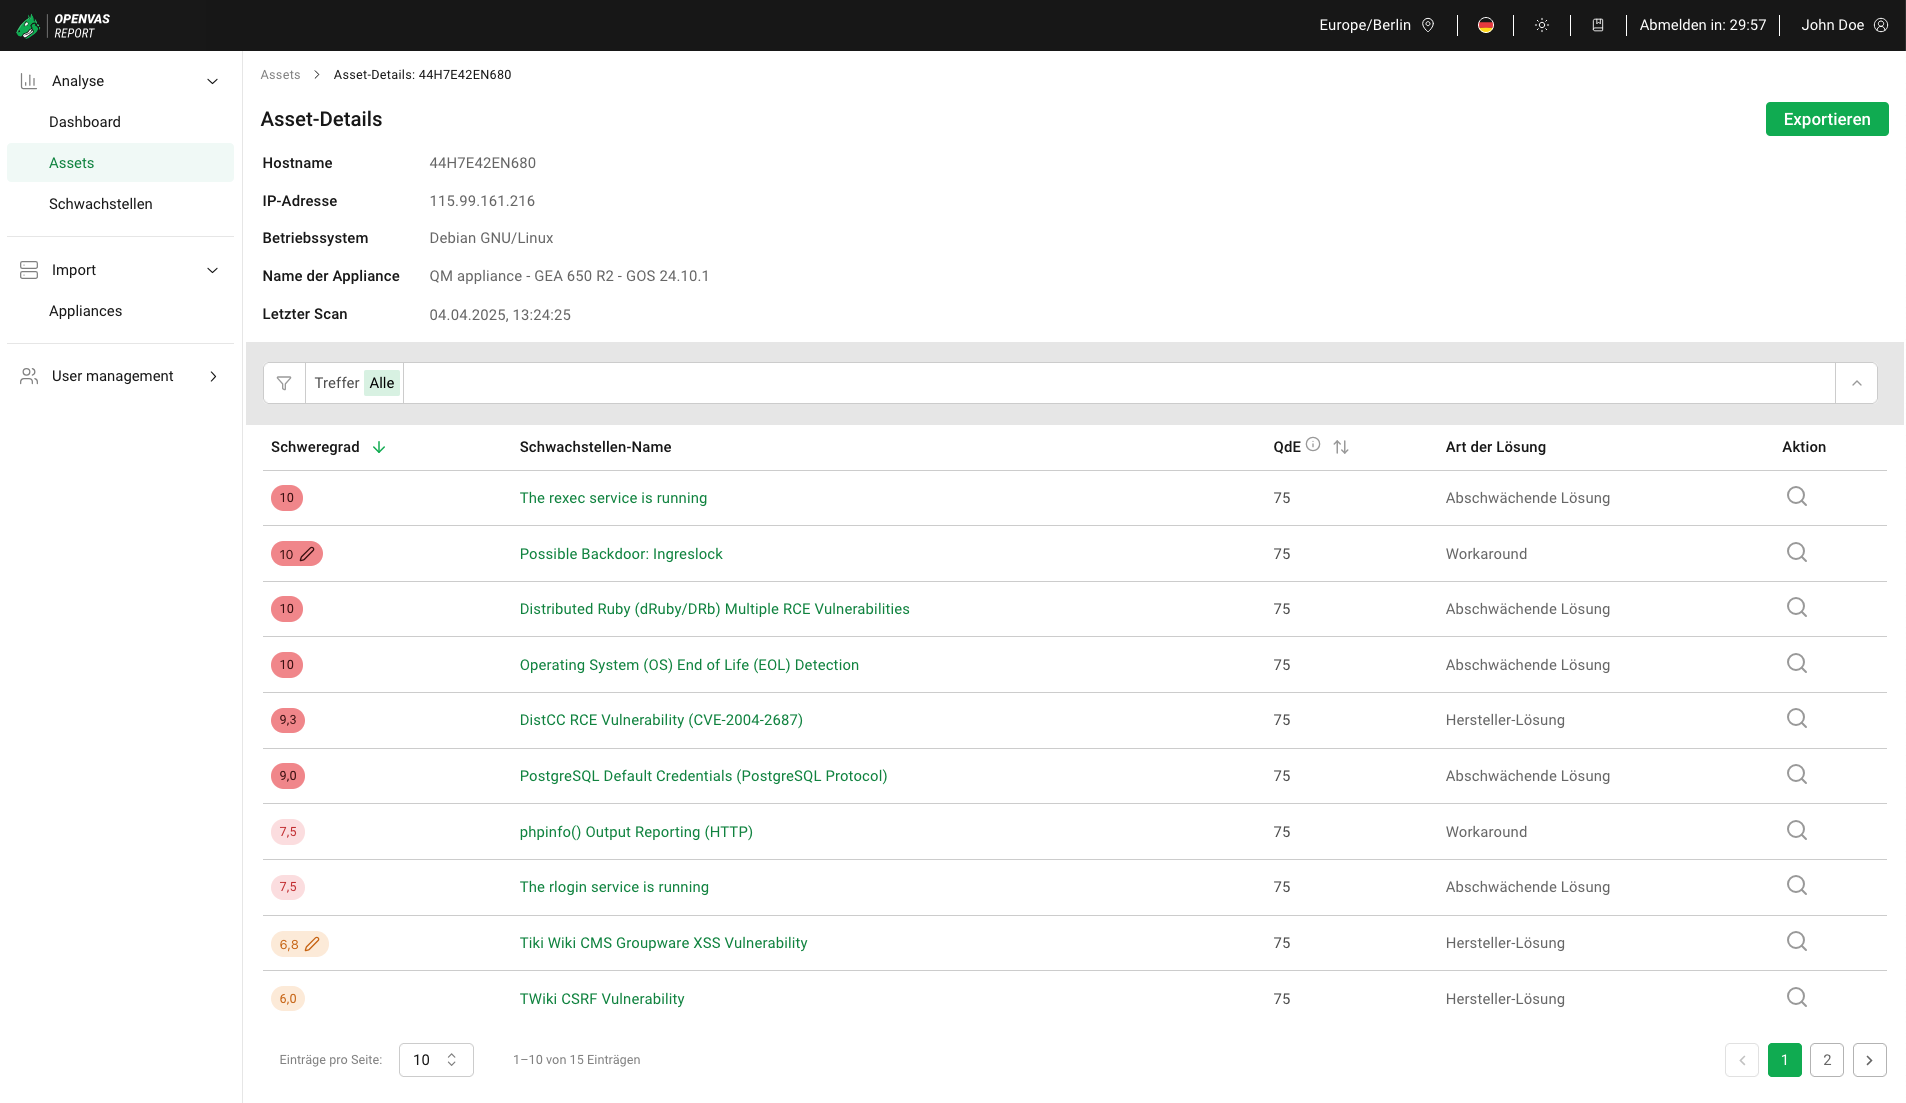Open 'Possible Backdoor: Ingreslock' link
Viewport: 1906px width, 1103px height.
pyautogui.click(x=621, y=554)
